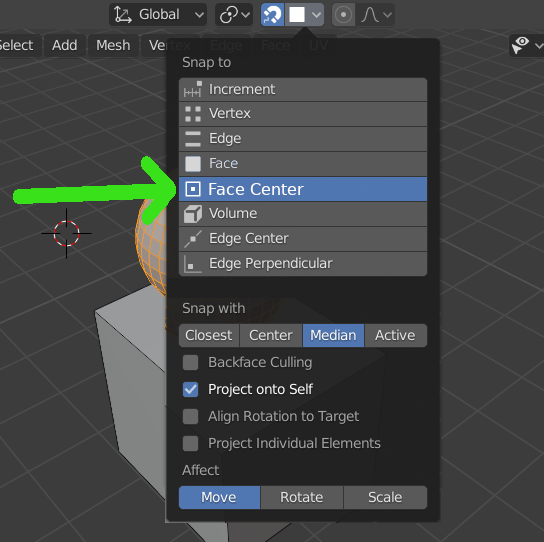Open the pivot point dropdown

click(x=234, y=15)
